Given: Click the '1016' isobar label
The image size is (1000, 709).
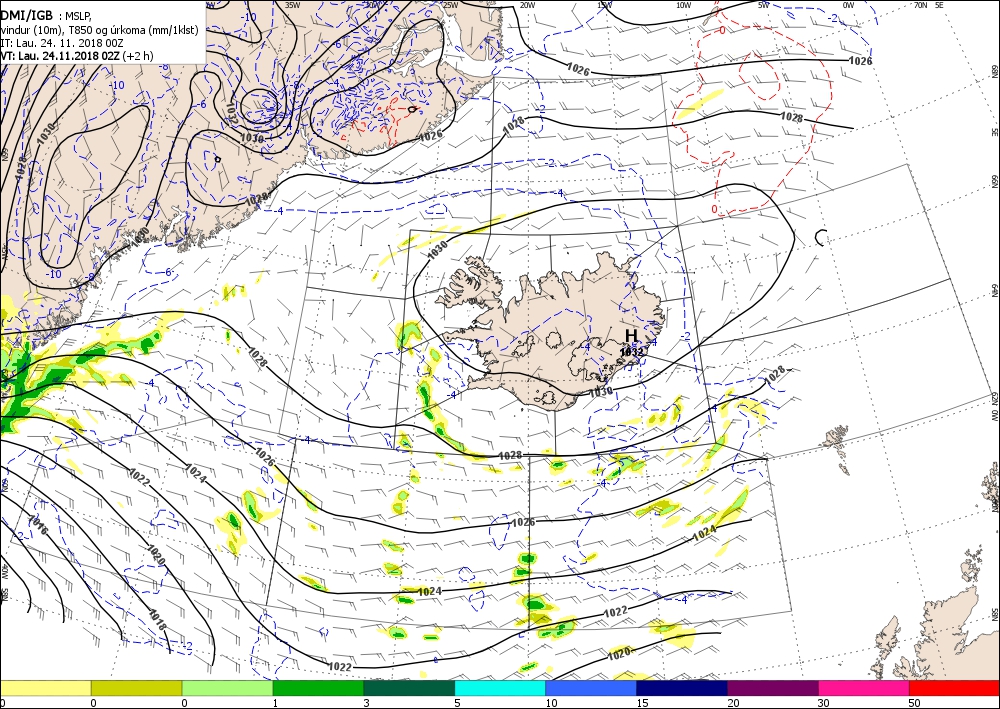Looking at the screenshot, I should pos(38,525).
